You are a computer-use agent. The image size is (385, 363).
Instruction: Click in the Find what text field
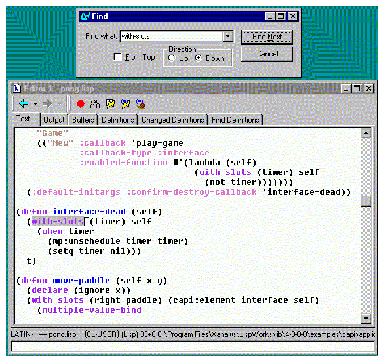click(x=171, y=36)
